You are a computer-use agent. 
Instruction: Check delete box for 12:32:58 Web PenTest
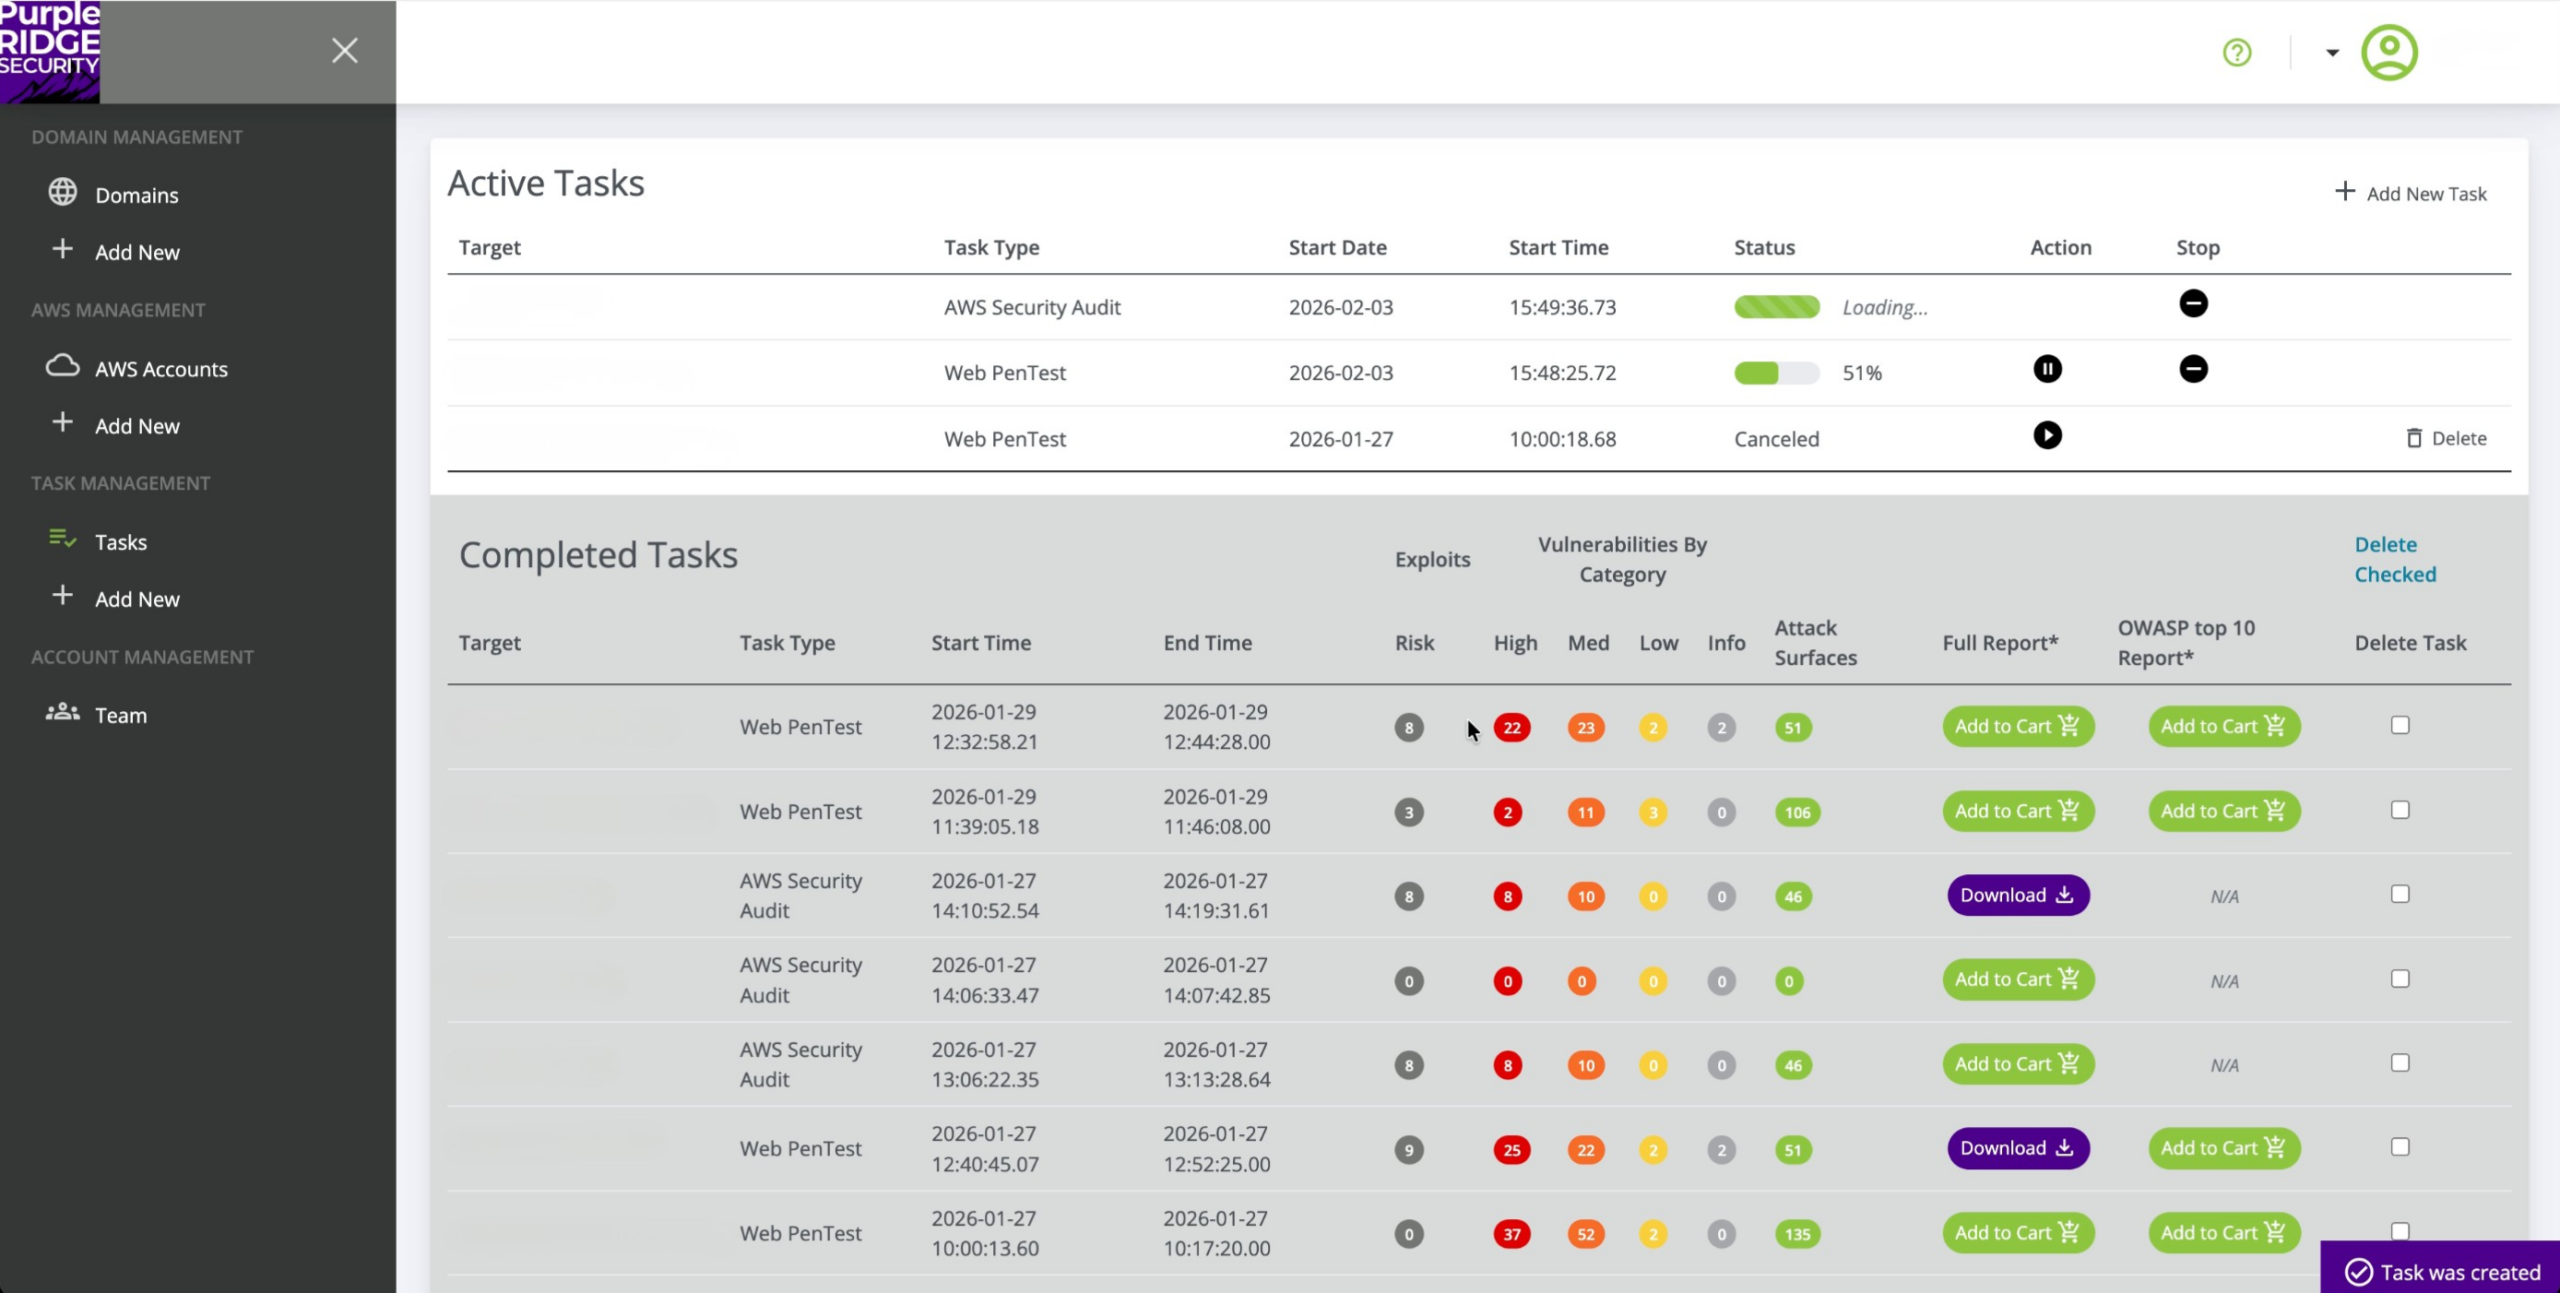click(x=2399, y=726)
